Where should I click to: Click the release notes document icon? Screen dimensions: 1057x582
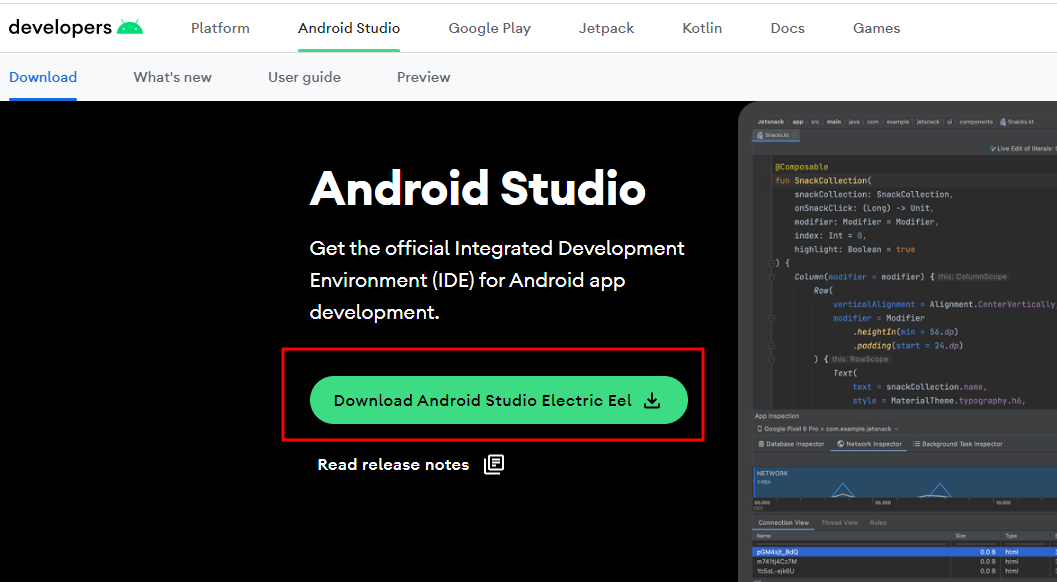click(x=494, y=464)
